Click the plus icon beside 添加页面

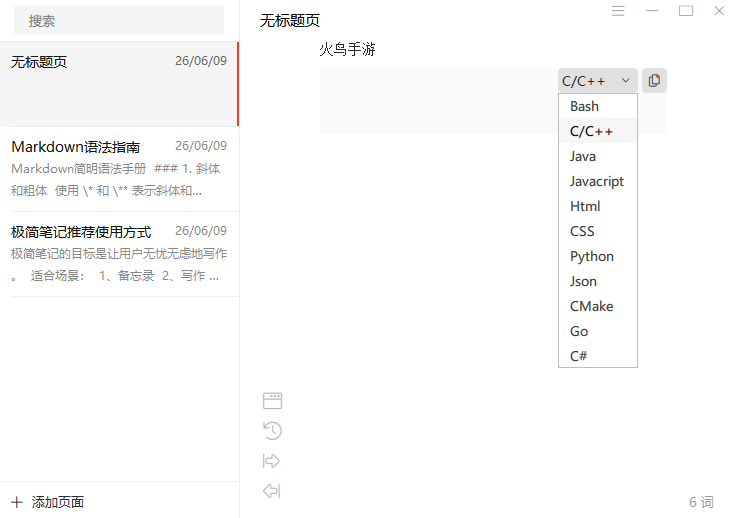pyautogui.click(x=17, y=502)
